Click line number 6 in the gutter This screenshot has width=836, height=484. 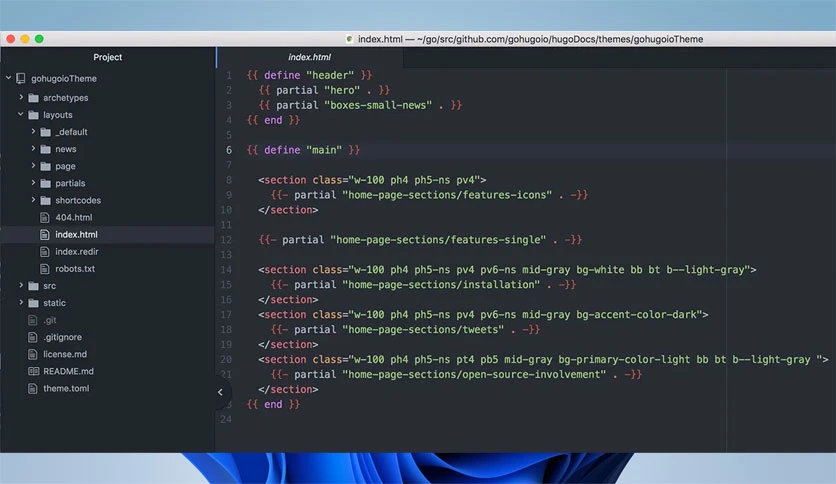(229, 150)
